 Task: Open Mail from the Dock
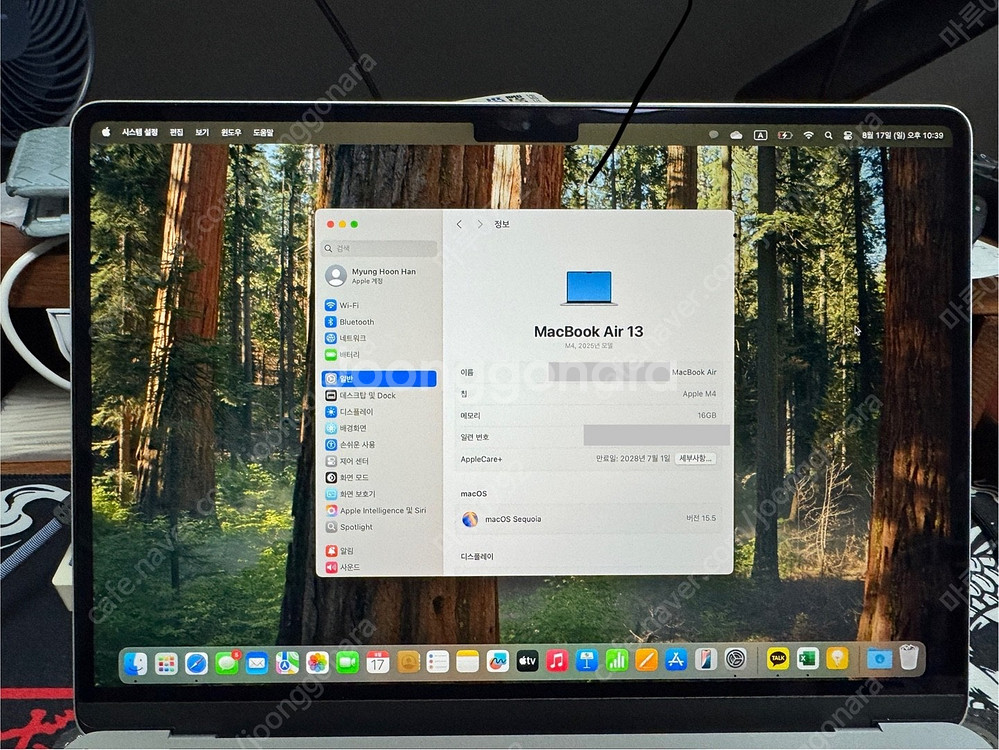point(257,663)
